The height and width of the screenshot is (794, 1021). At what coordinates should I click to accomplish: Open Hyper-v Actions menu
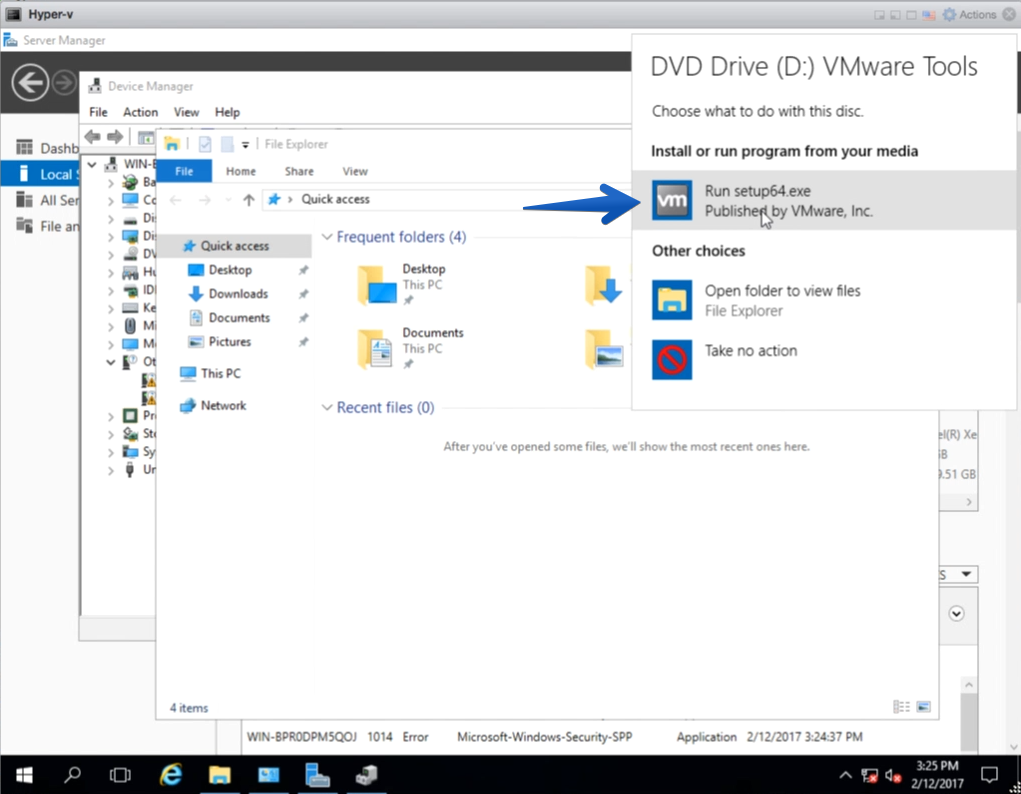coord(970,14)
